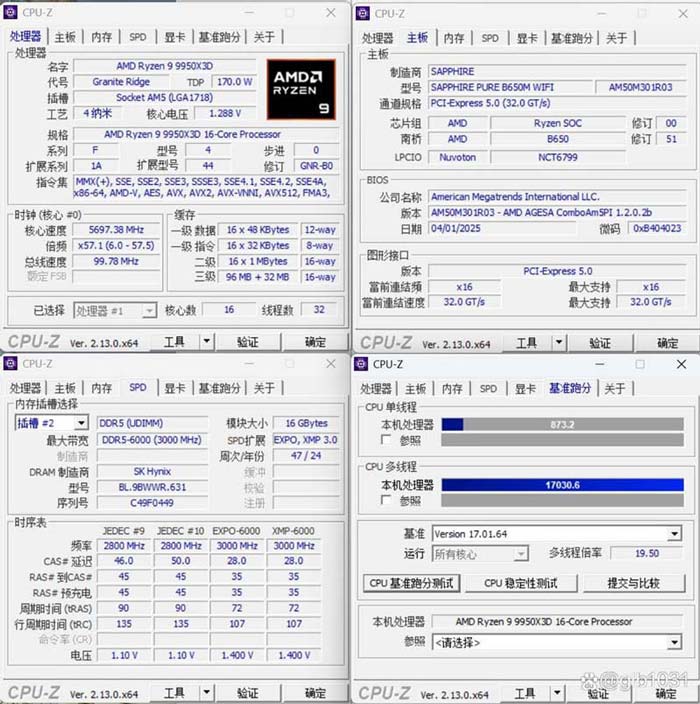Image resolution: width=700 pixels, height=704 pixels.
Task: Expand 工具 arrow in processor window
Action: tap(207, 342)
